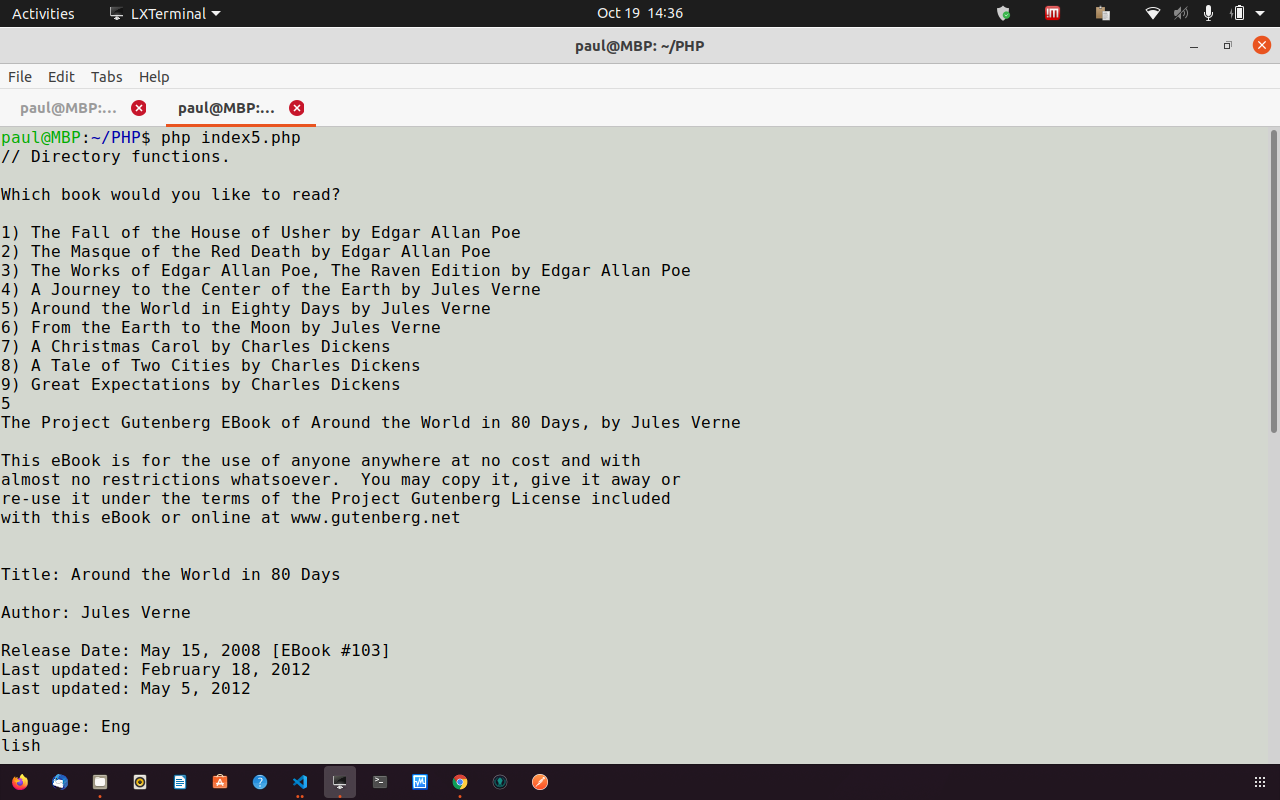
Task: Launch LibreOffice Writer from the dock
Action: click(x=180, y=782)
